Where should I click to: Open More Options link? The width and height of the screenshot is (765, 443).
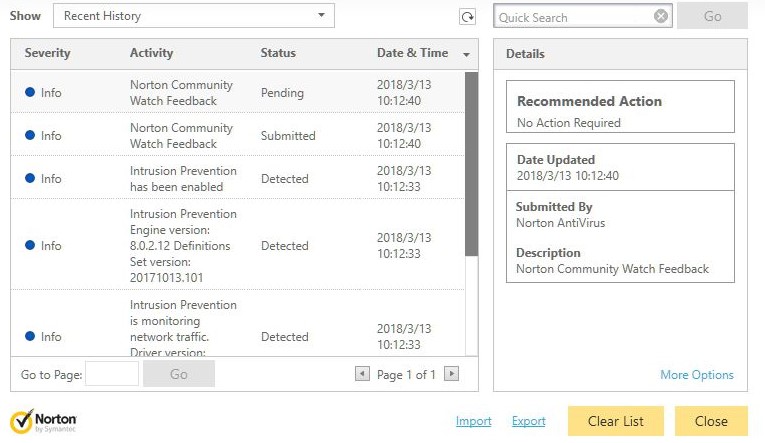(696, 375)
